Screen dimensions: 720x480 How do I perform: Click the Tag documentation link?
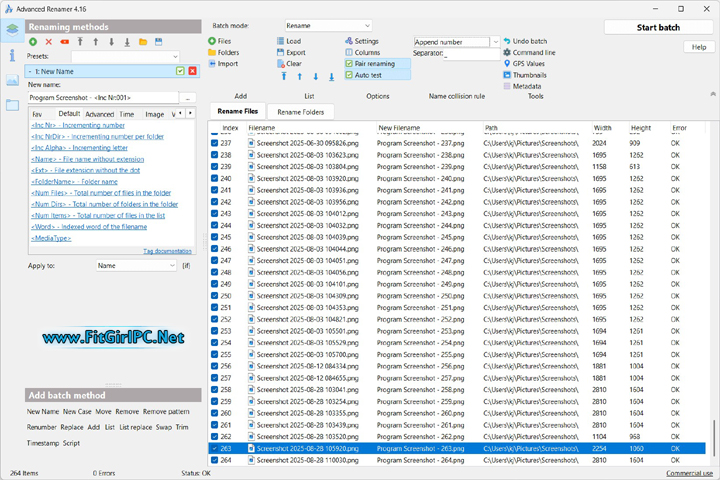point(167,251)
